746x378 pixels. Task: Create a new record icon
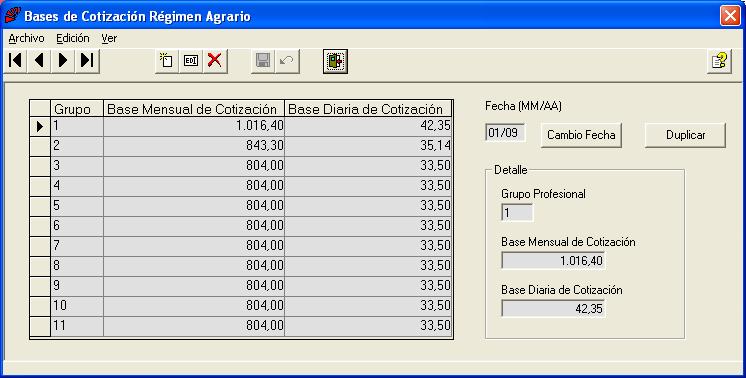point(167,60)
